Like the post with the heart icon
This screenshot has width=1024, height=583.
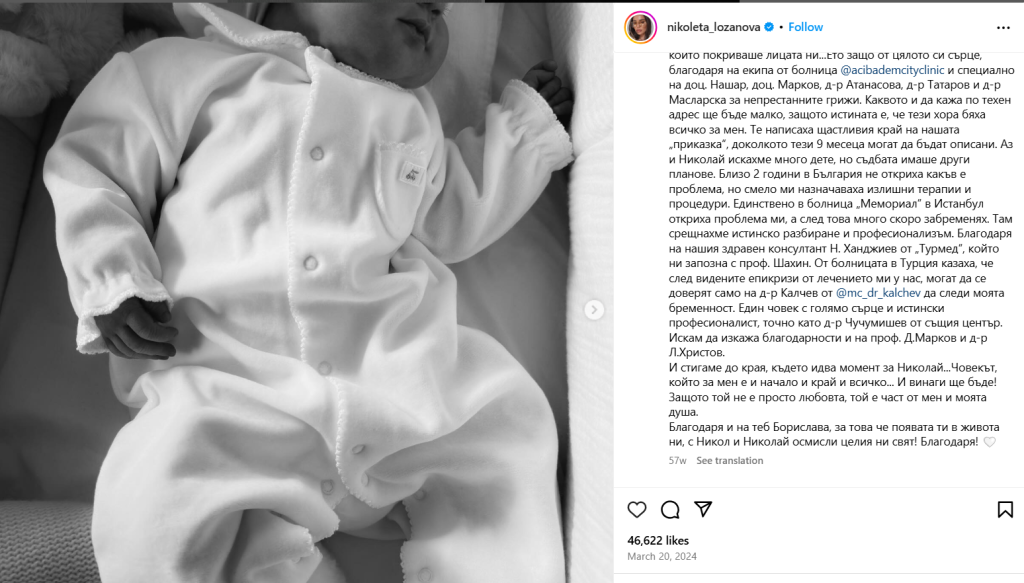[x=637, y=509]
